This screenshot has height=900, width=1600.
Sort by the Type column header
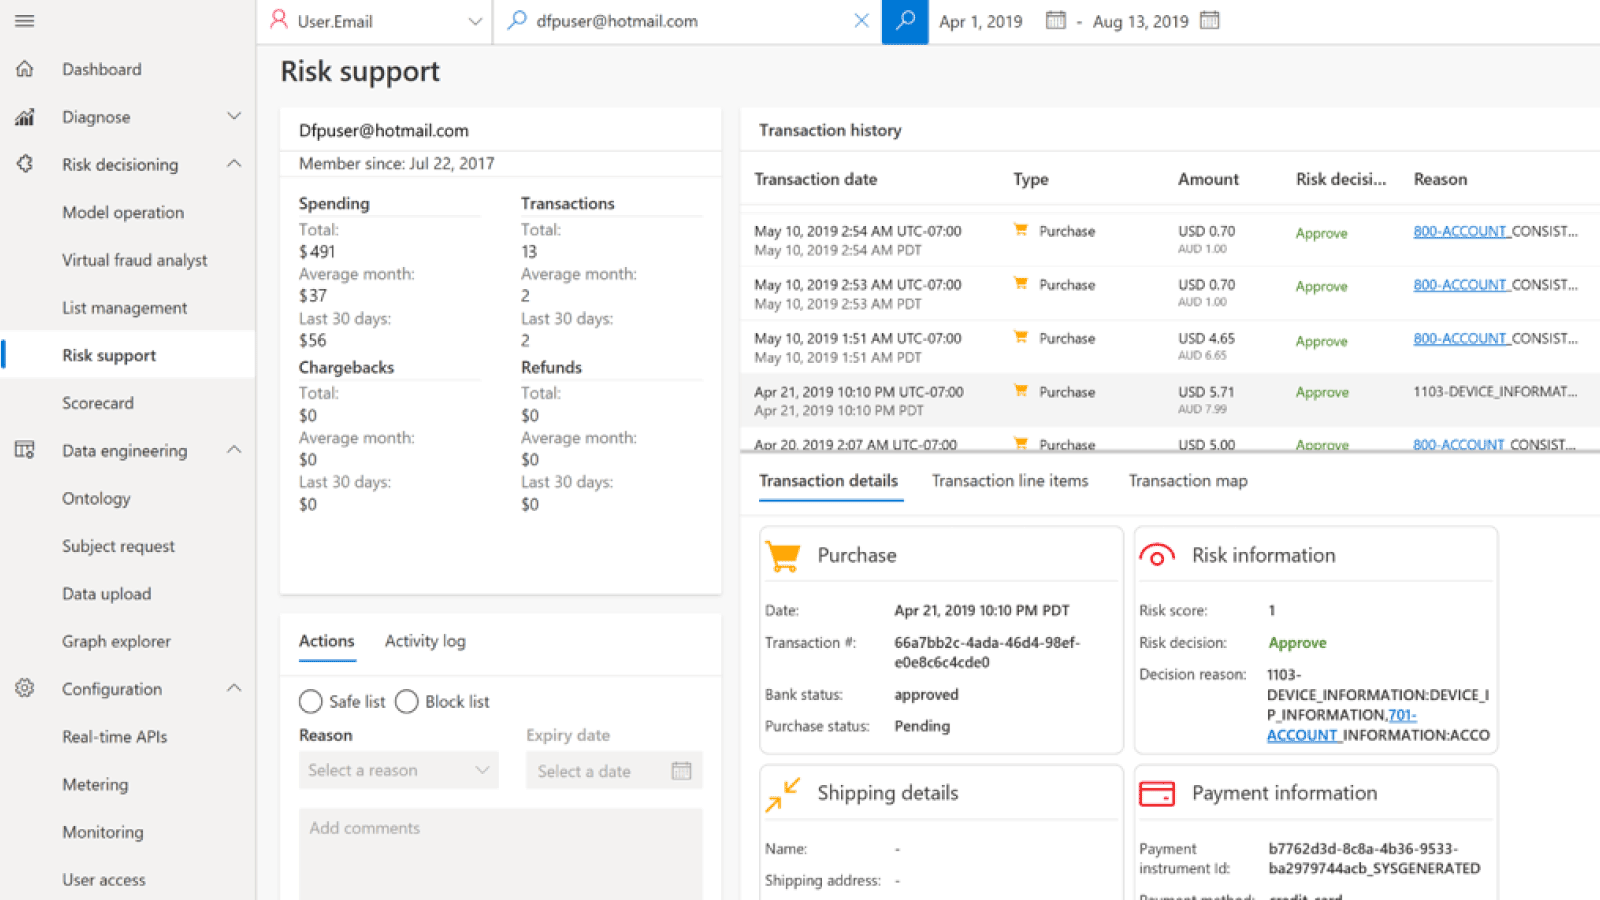[x=1030, y=179]
